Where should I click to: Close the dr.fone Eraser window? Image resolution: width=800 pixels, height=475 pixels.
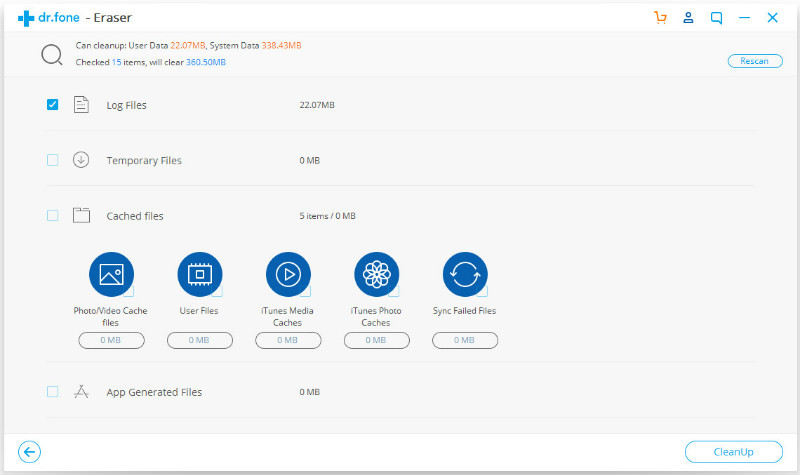pyautogui.click(x=772, y=18)
